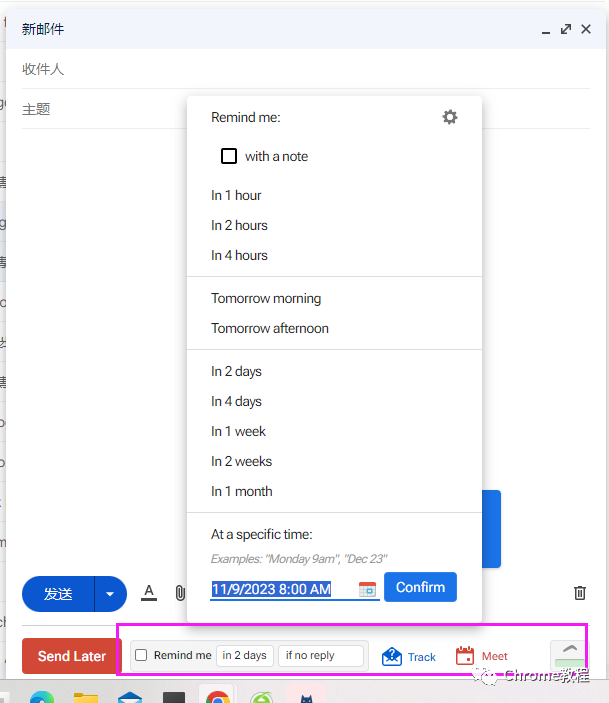Image resolution: width=609 pixels, height=703 pixels.
Task: Click the Confirm button
Action: pos(420,587)
